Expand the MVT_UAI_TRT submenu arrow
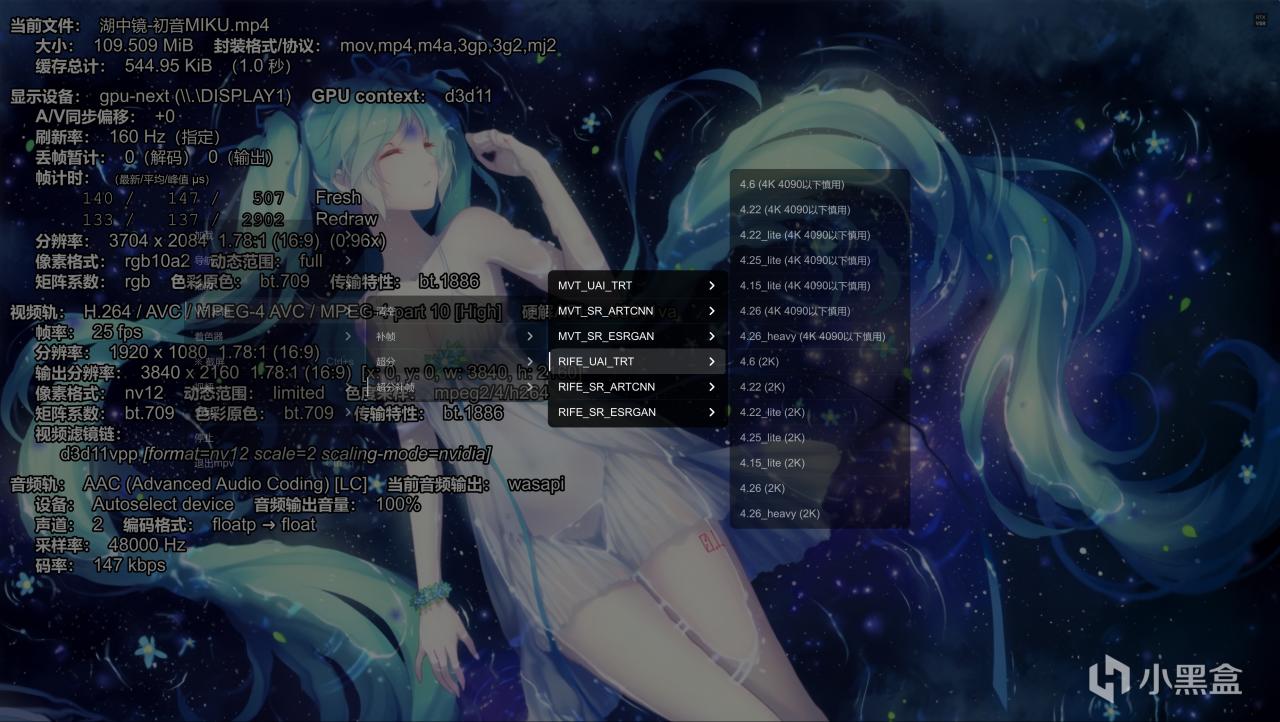This screenshot has height=722, width=1280. click(712, 286)
